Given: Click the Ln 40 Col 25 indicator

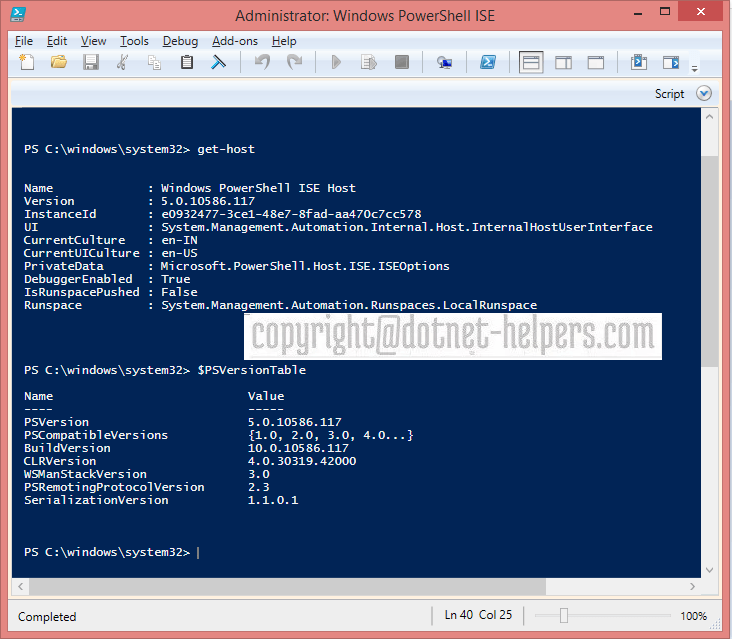Looking at the screenshot, I should point(479,615).
